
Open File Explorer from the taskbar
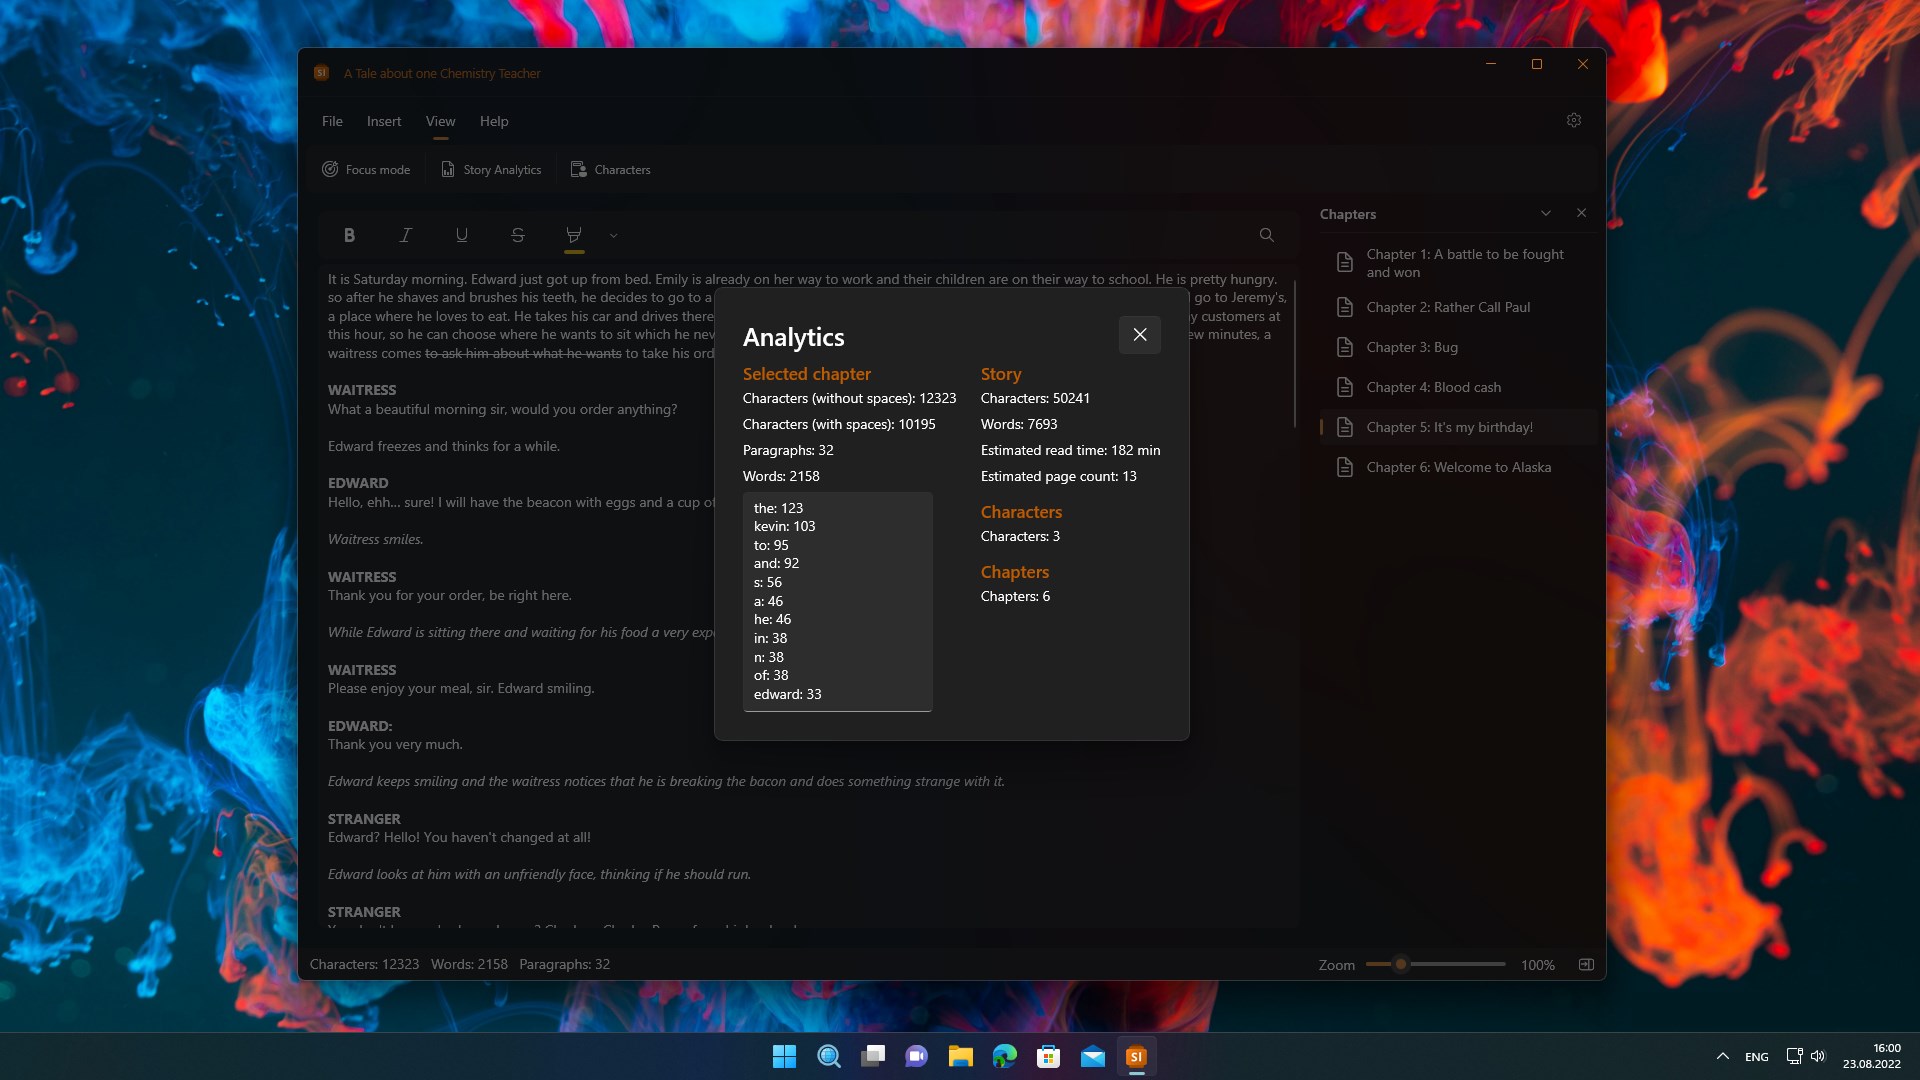(x=960, y=1056)
